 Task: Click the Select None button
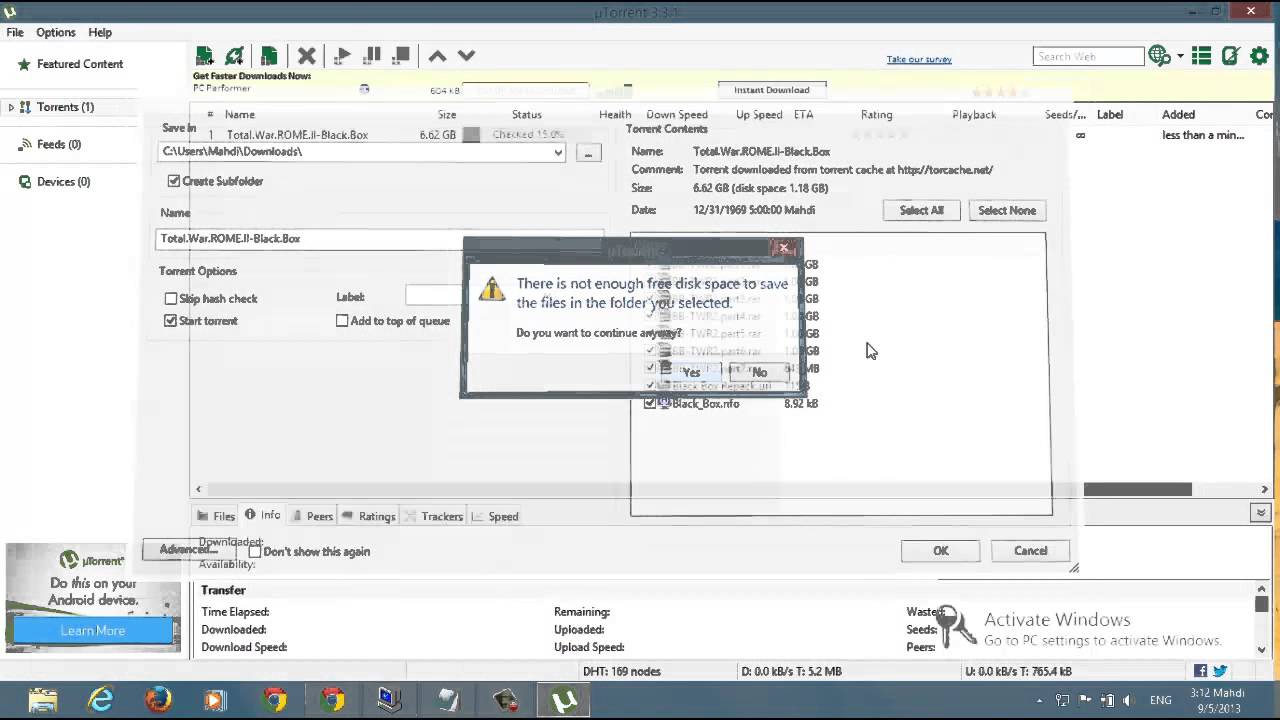[1007, 211]
